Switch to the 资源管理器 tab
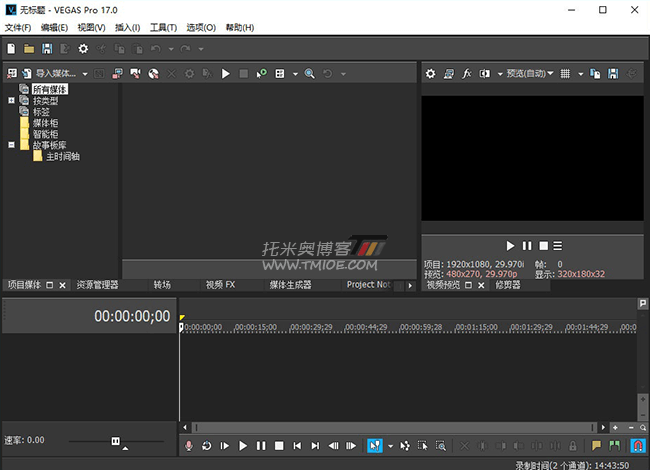The width and height of the screenshot is (650, 470). coord(97,285)
